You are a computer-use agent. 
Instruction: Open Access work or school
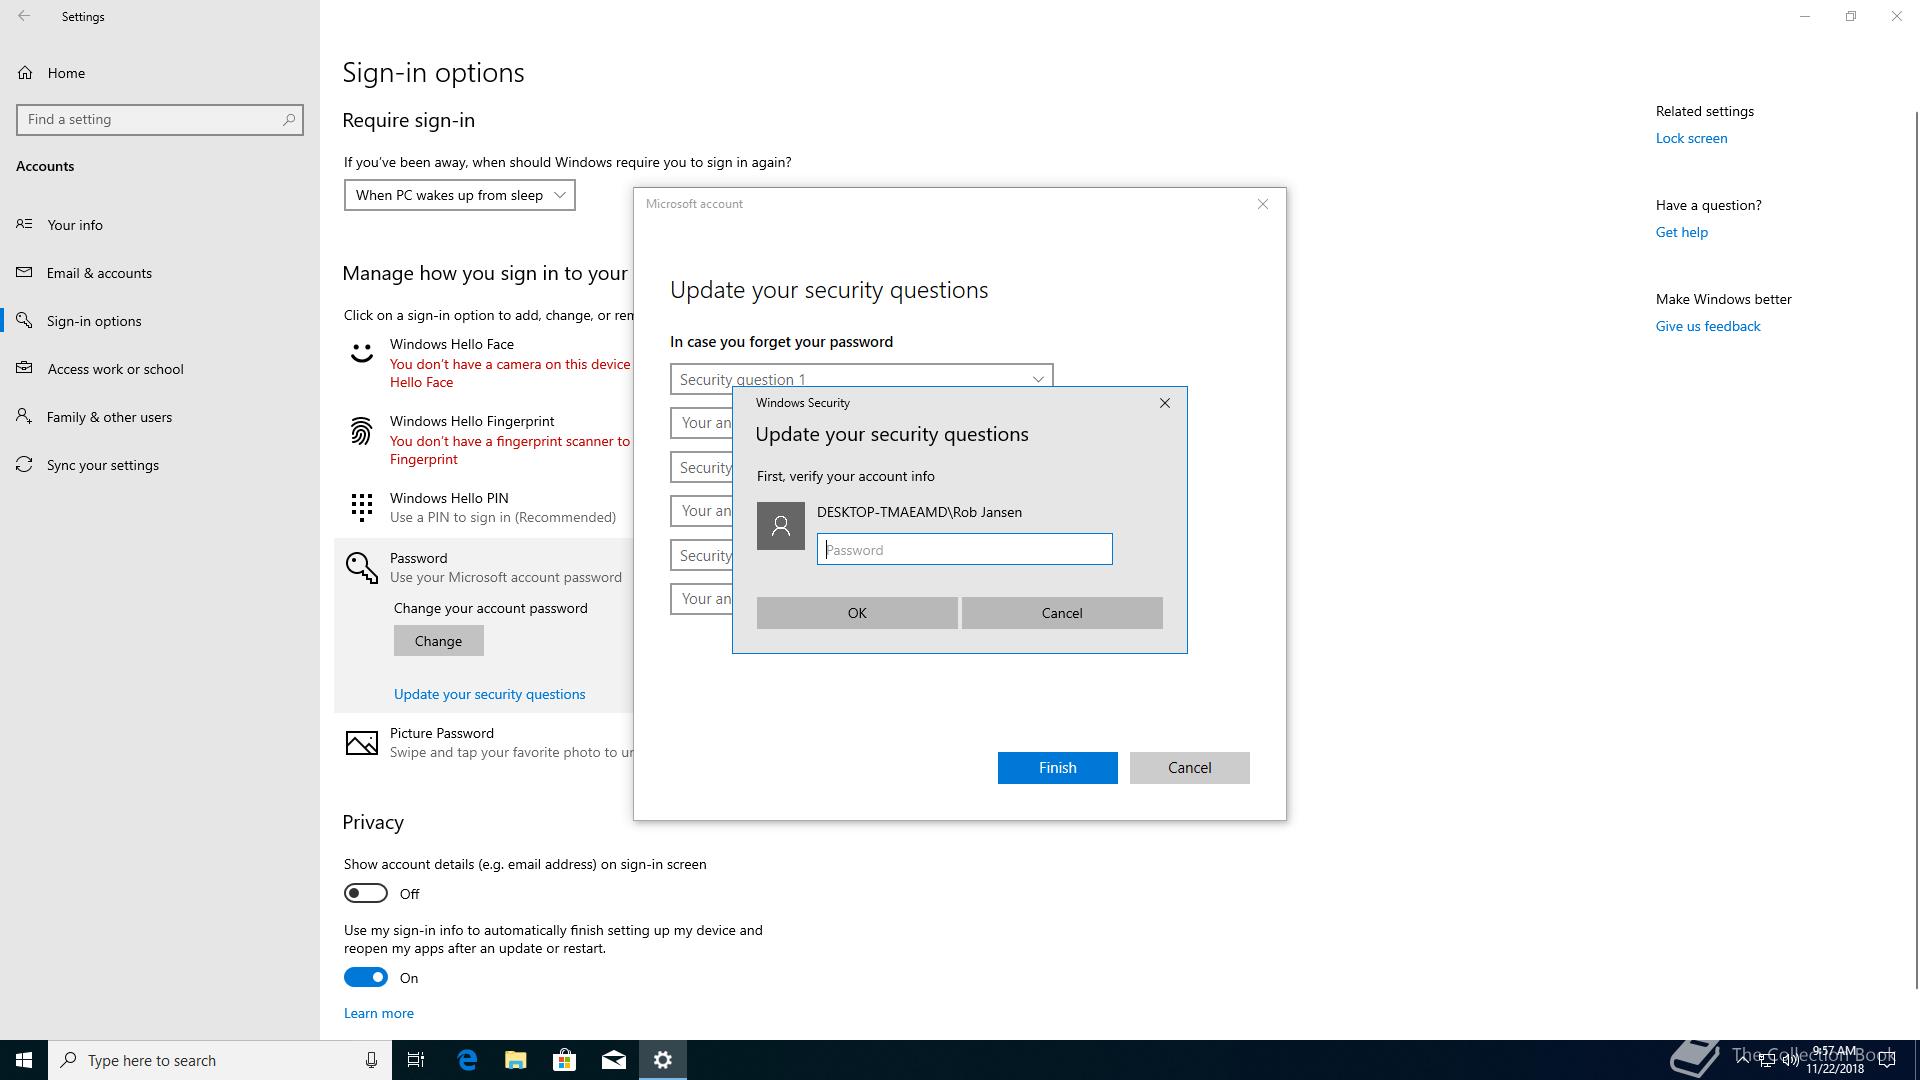(x=115, y=369)
